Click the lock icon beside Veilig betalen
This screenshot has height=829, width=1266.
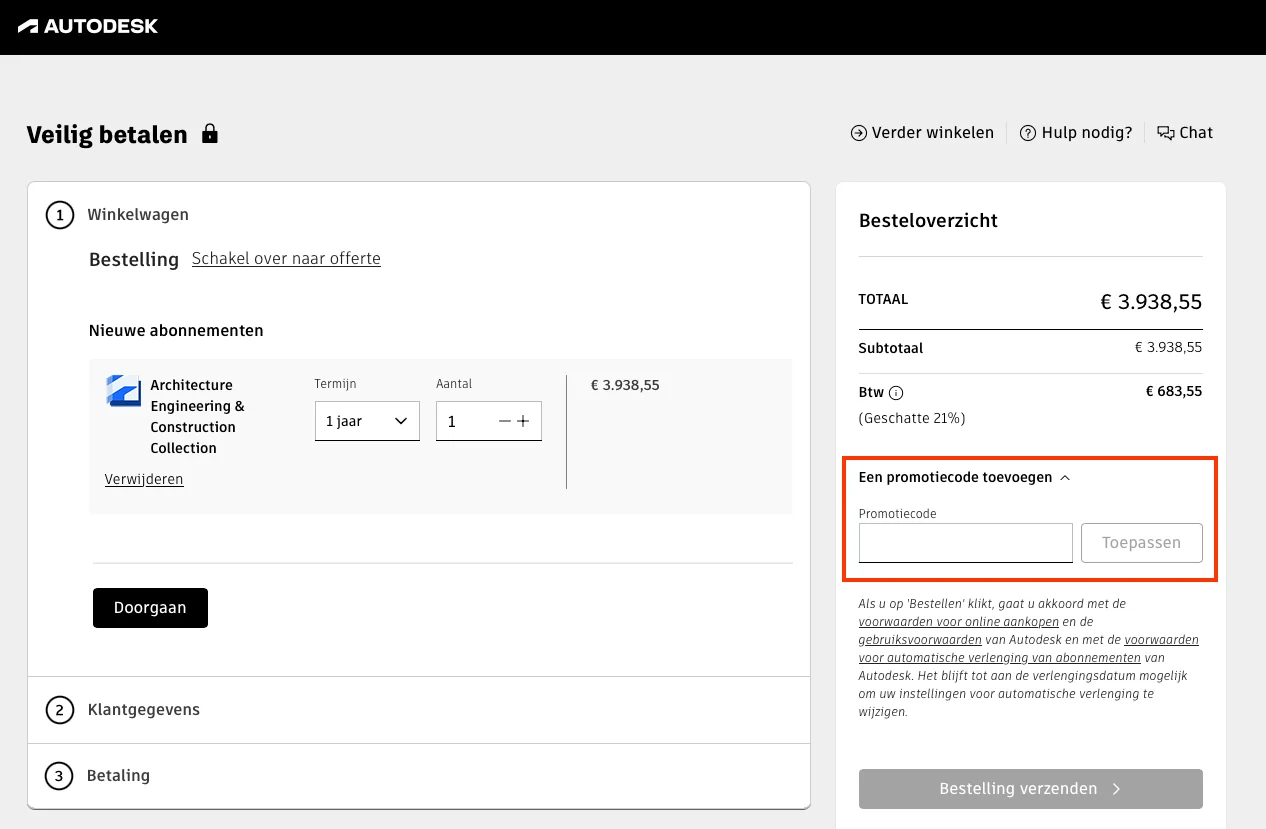click(x=209, y=133)
